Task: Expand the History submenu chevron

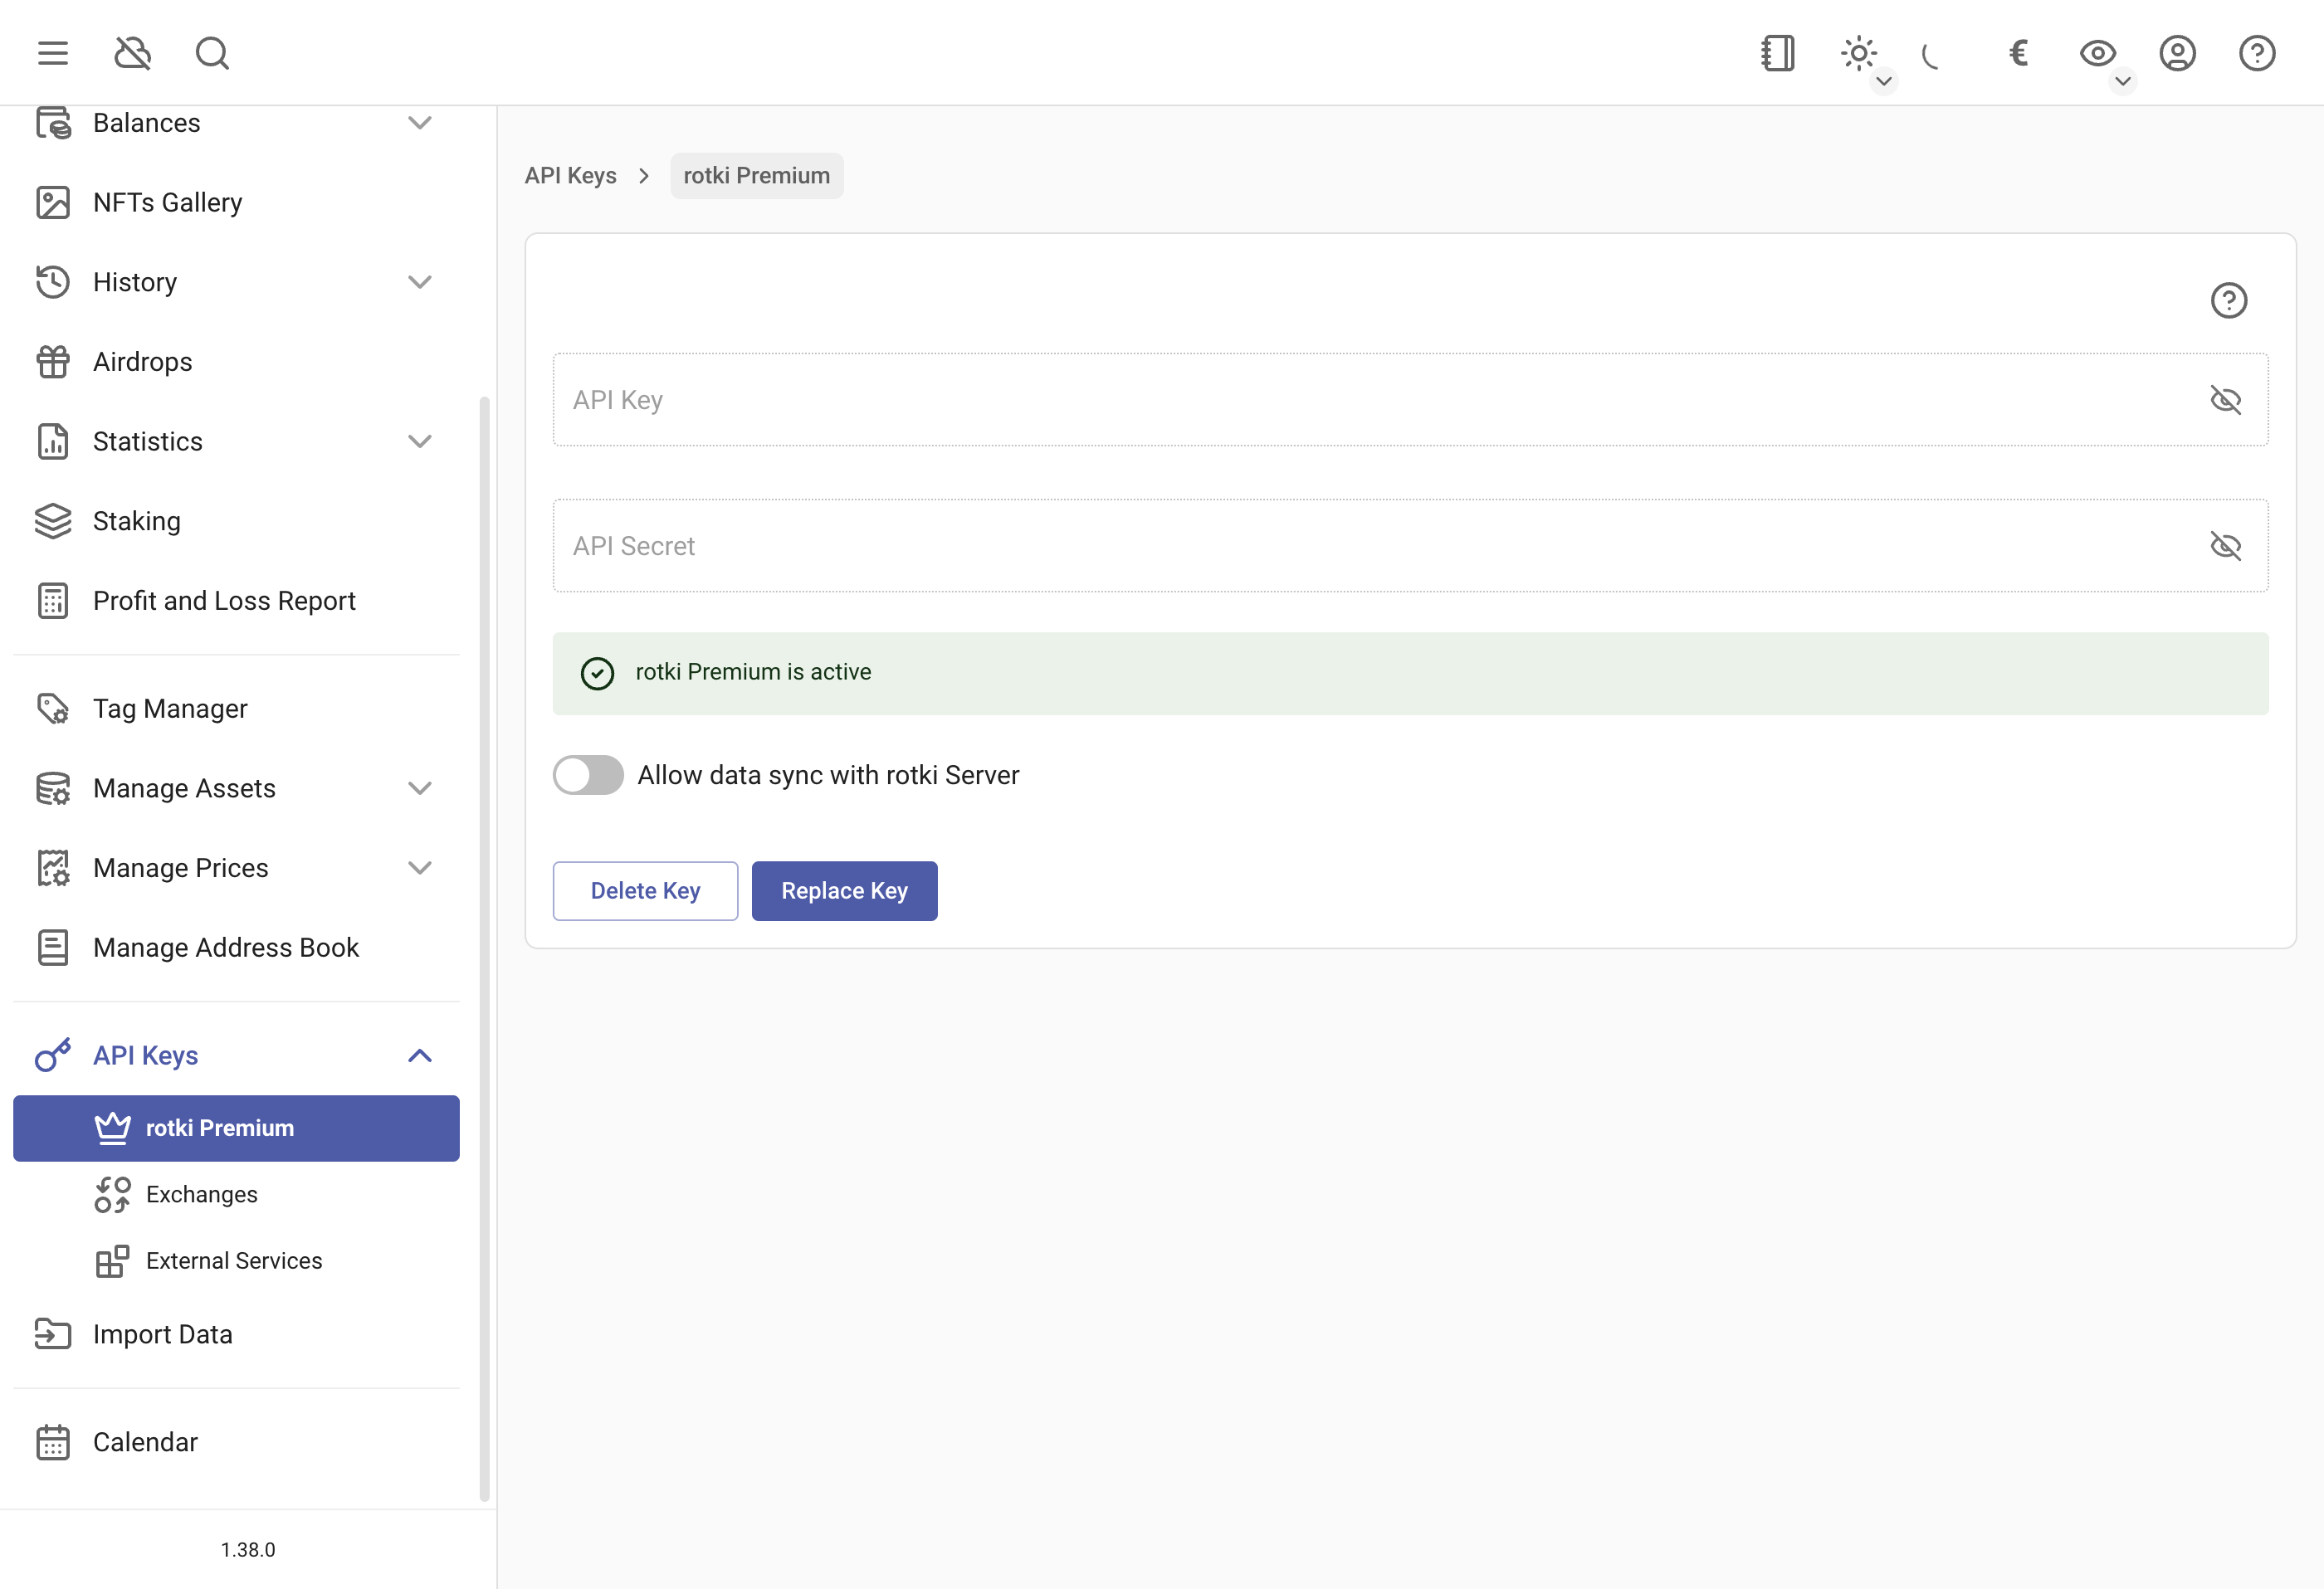Action: 420,282
